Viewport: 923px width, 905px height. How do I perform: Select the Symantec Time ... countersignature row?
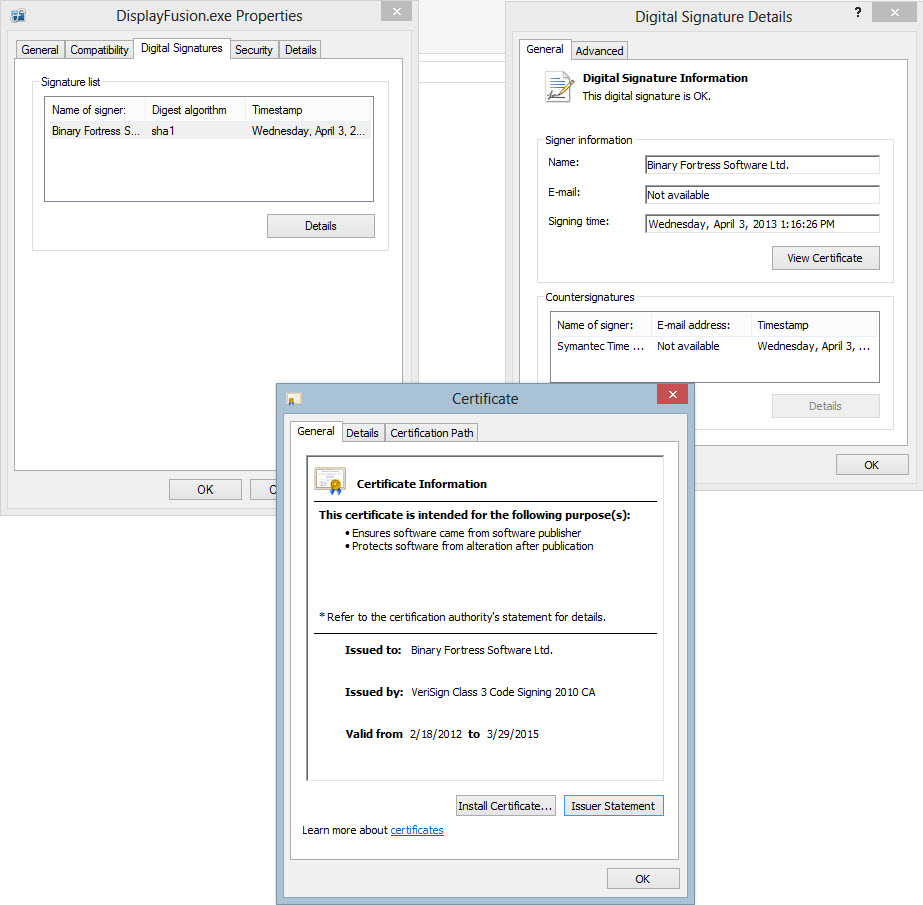pos(714,346)
